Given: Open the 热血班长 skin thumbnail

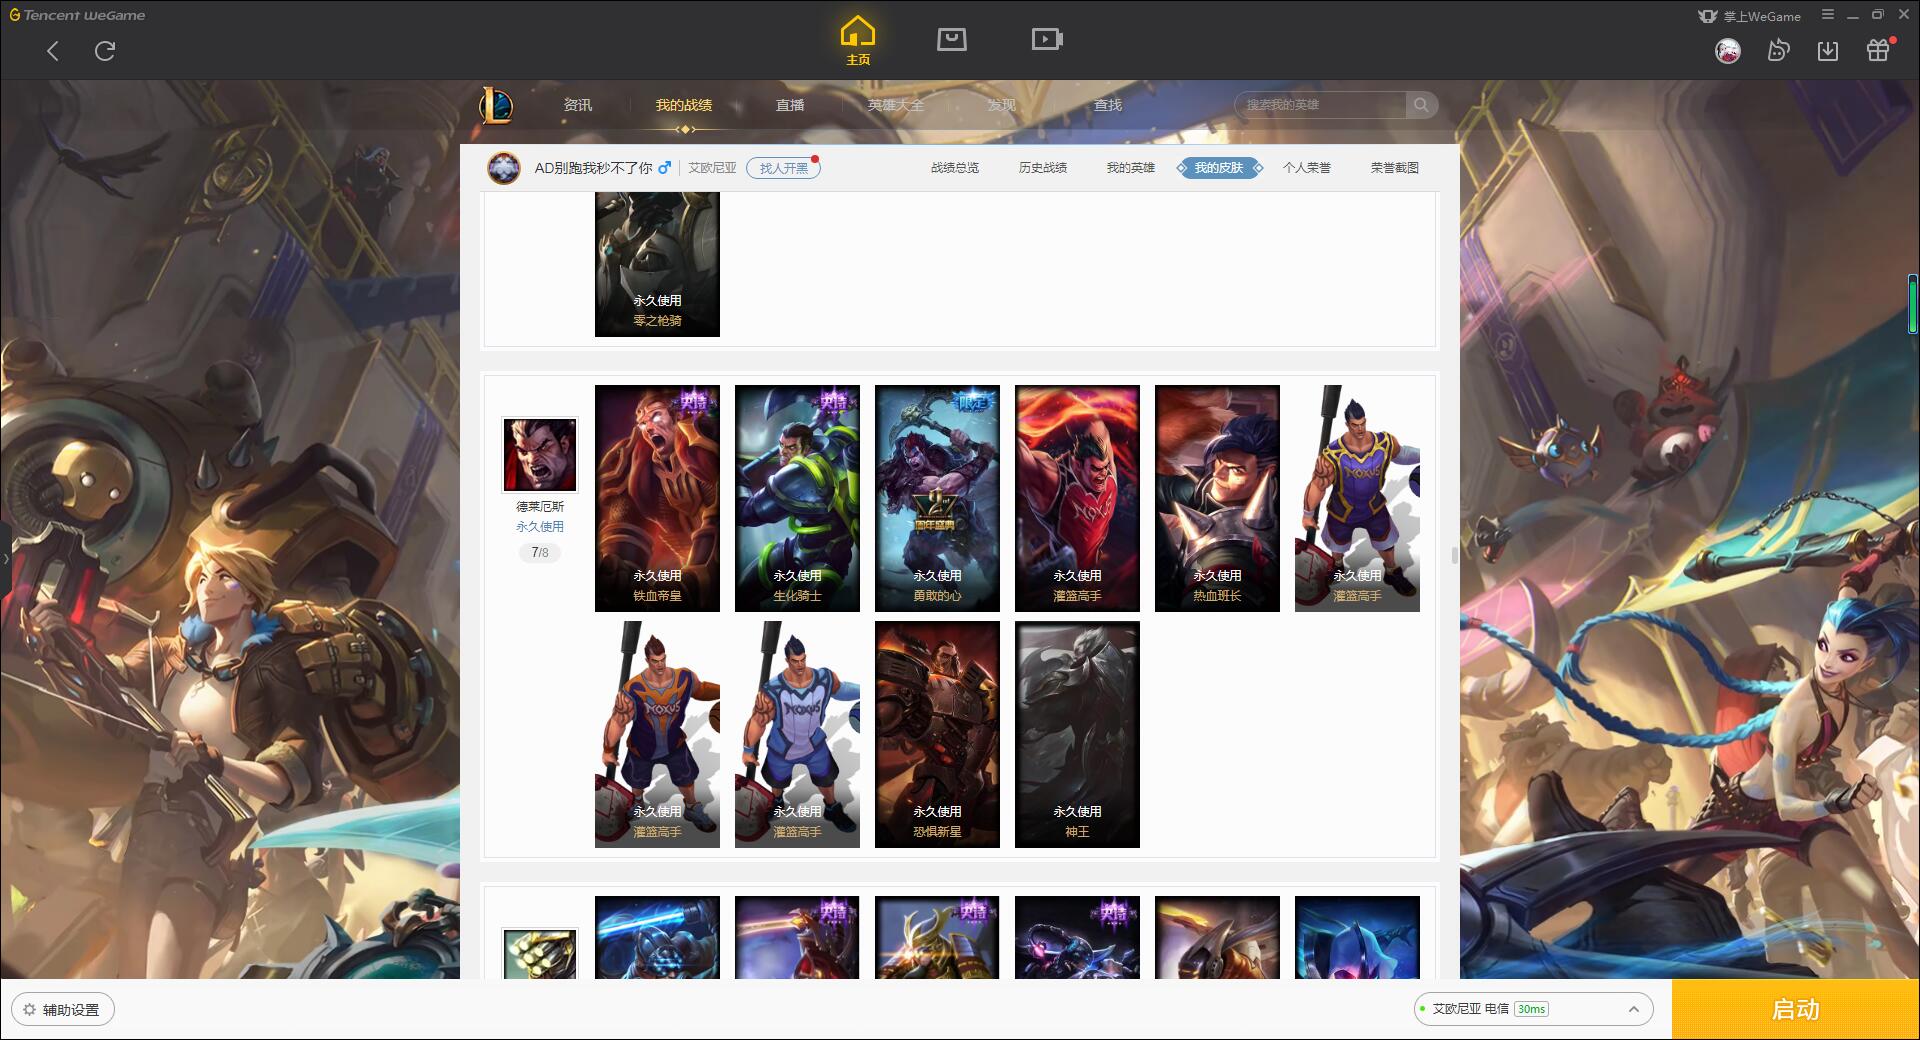Looking at the screenshot, I should [1217, 498].
